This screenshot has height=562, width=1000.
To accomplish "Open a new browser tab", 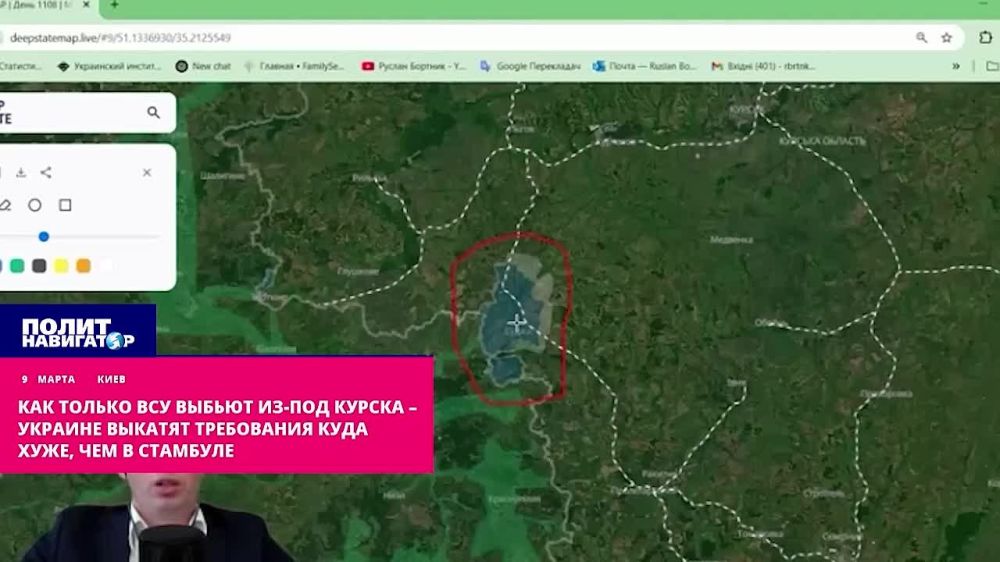I will (114, 5).
